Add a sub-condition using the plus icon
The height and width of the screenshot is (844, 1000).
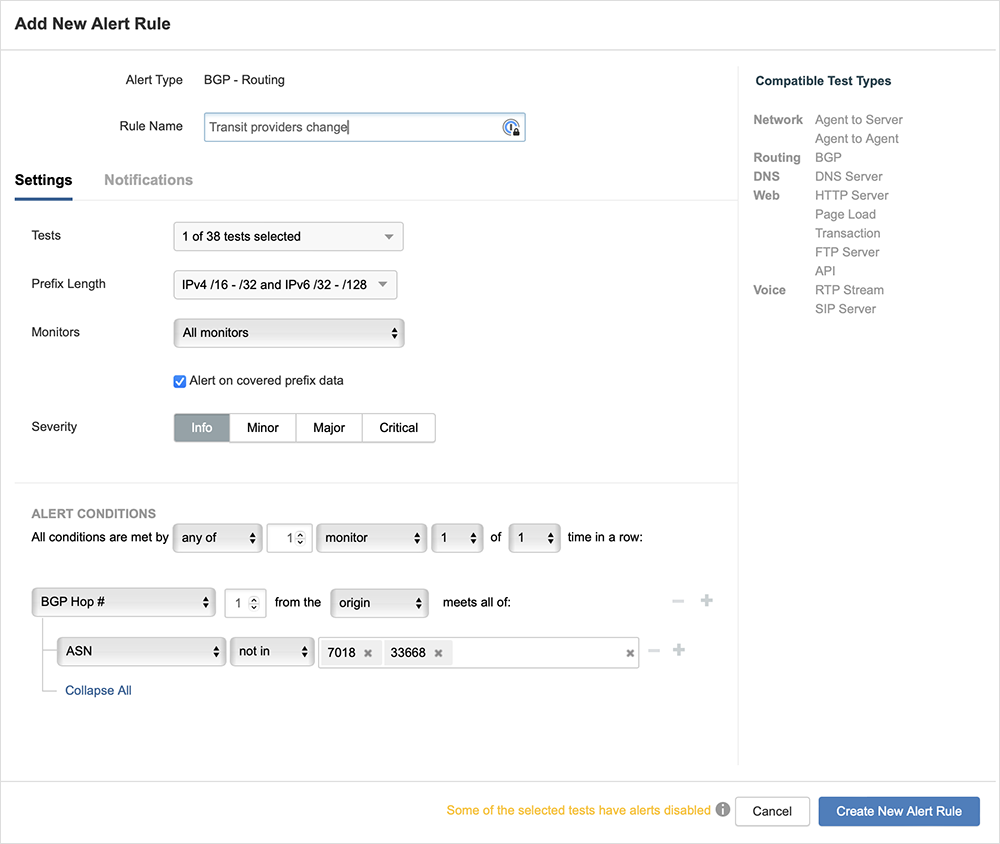click(679, 649)
